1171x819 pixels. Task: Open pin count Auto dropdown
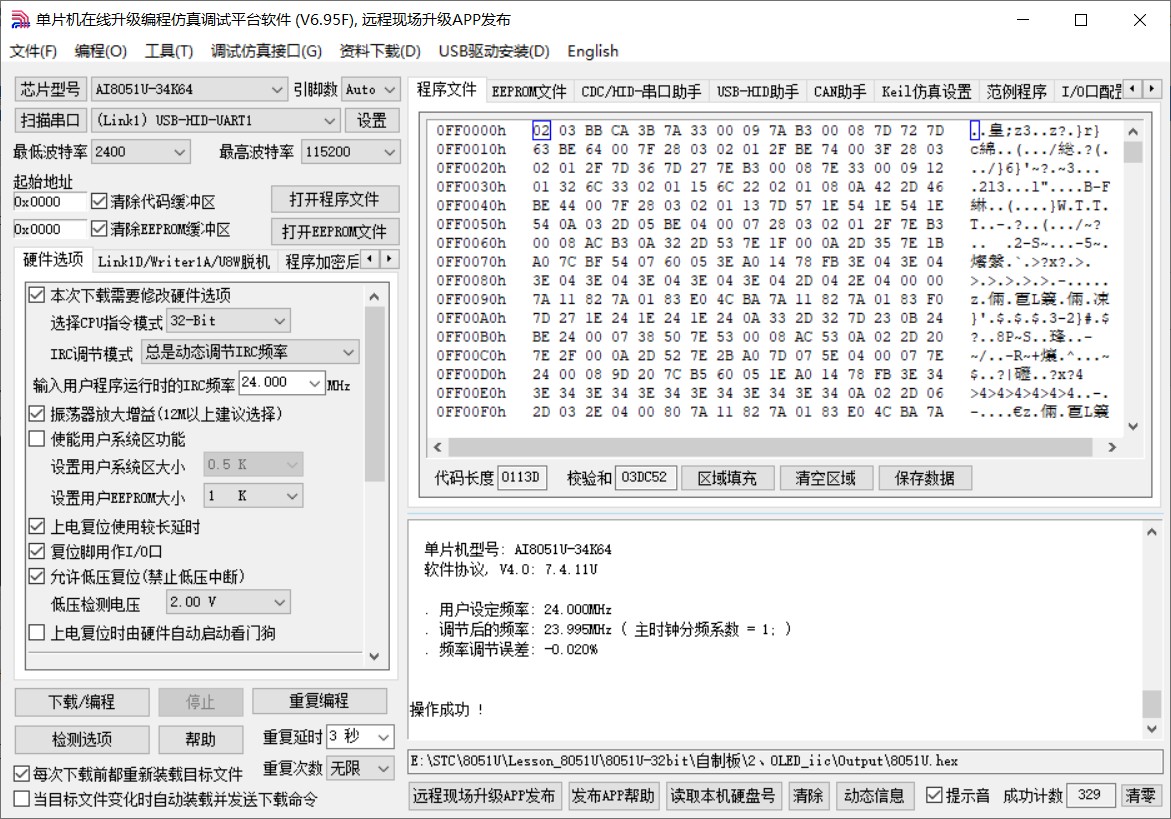(x=370, y=90)
